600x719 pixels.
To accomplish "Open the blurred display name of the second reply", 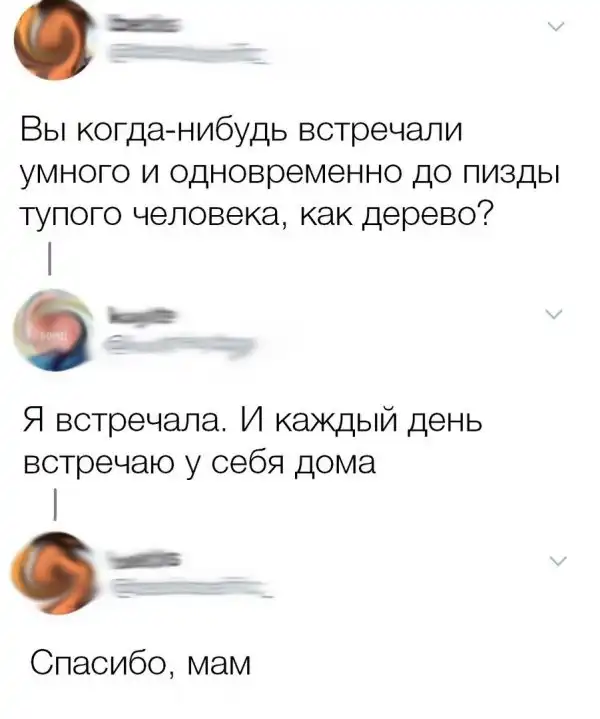I will (141, 315).
